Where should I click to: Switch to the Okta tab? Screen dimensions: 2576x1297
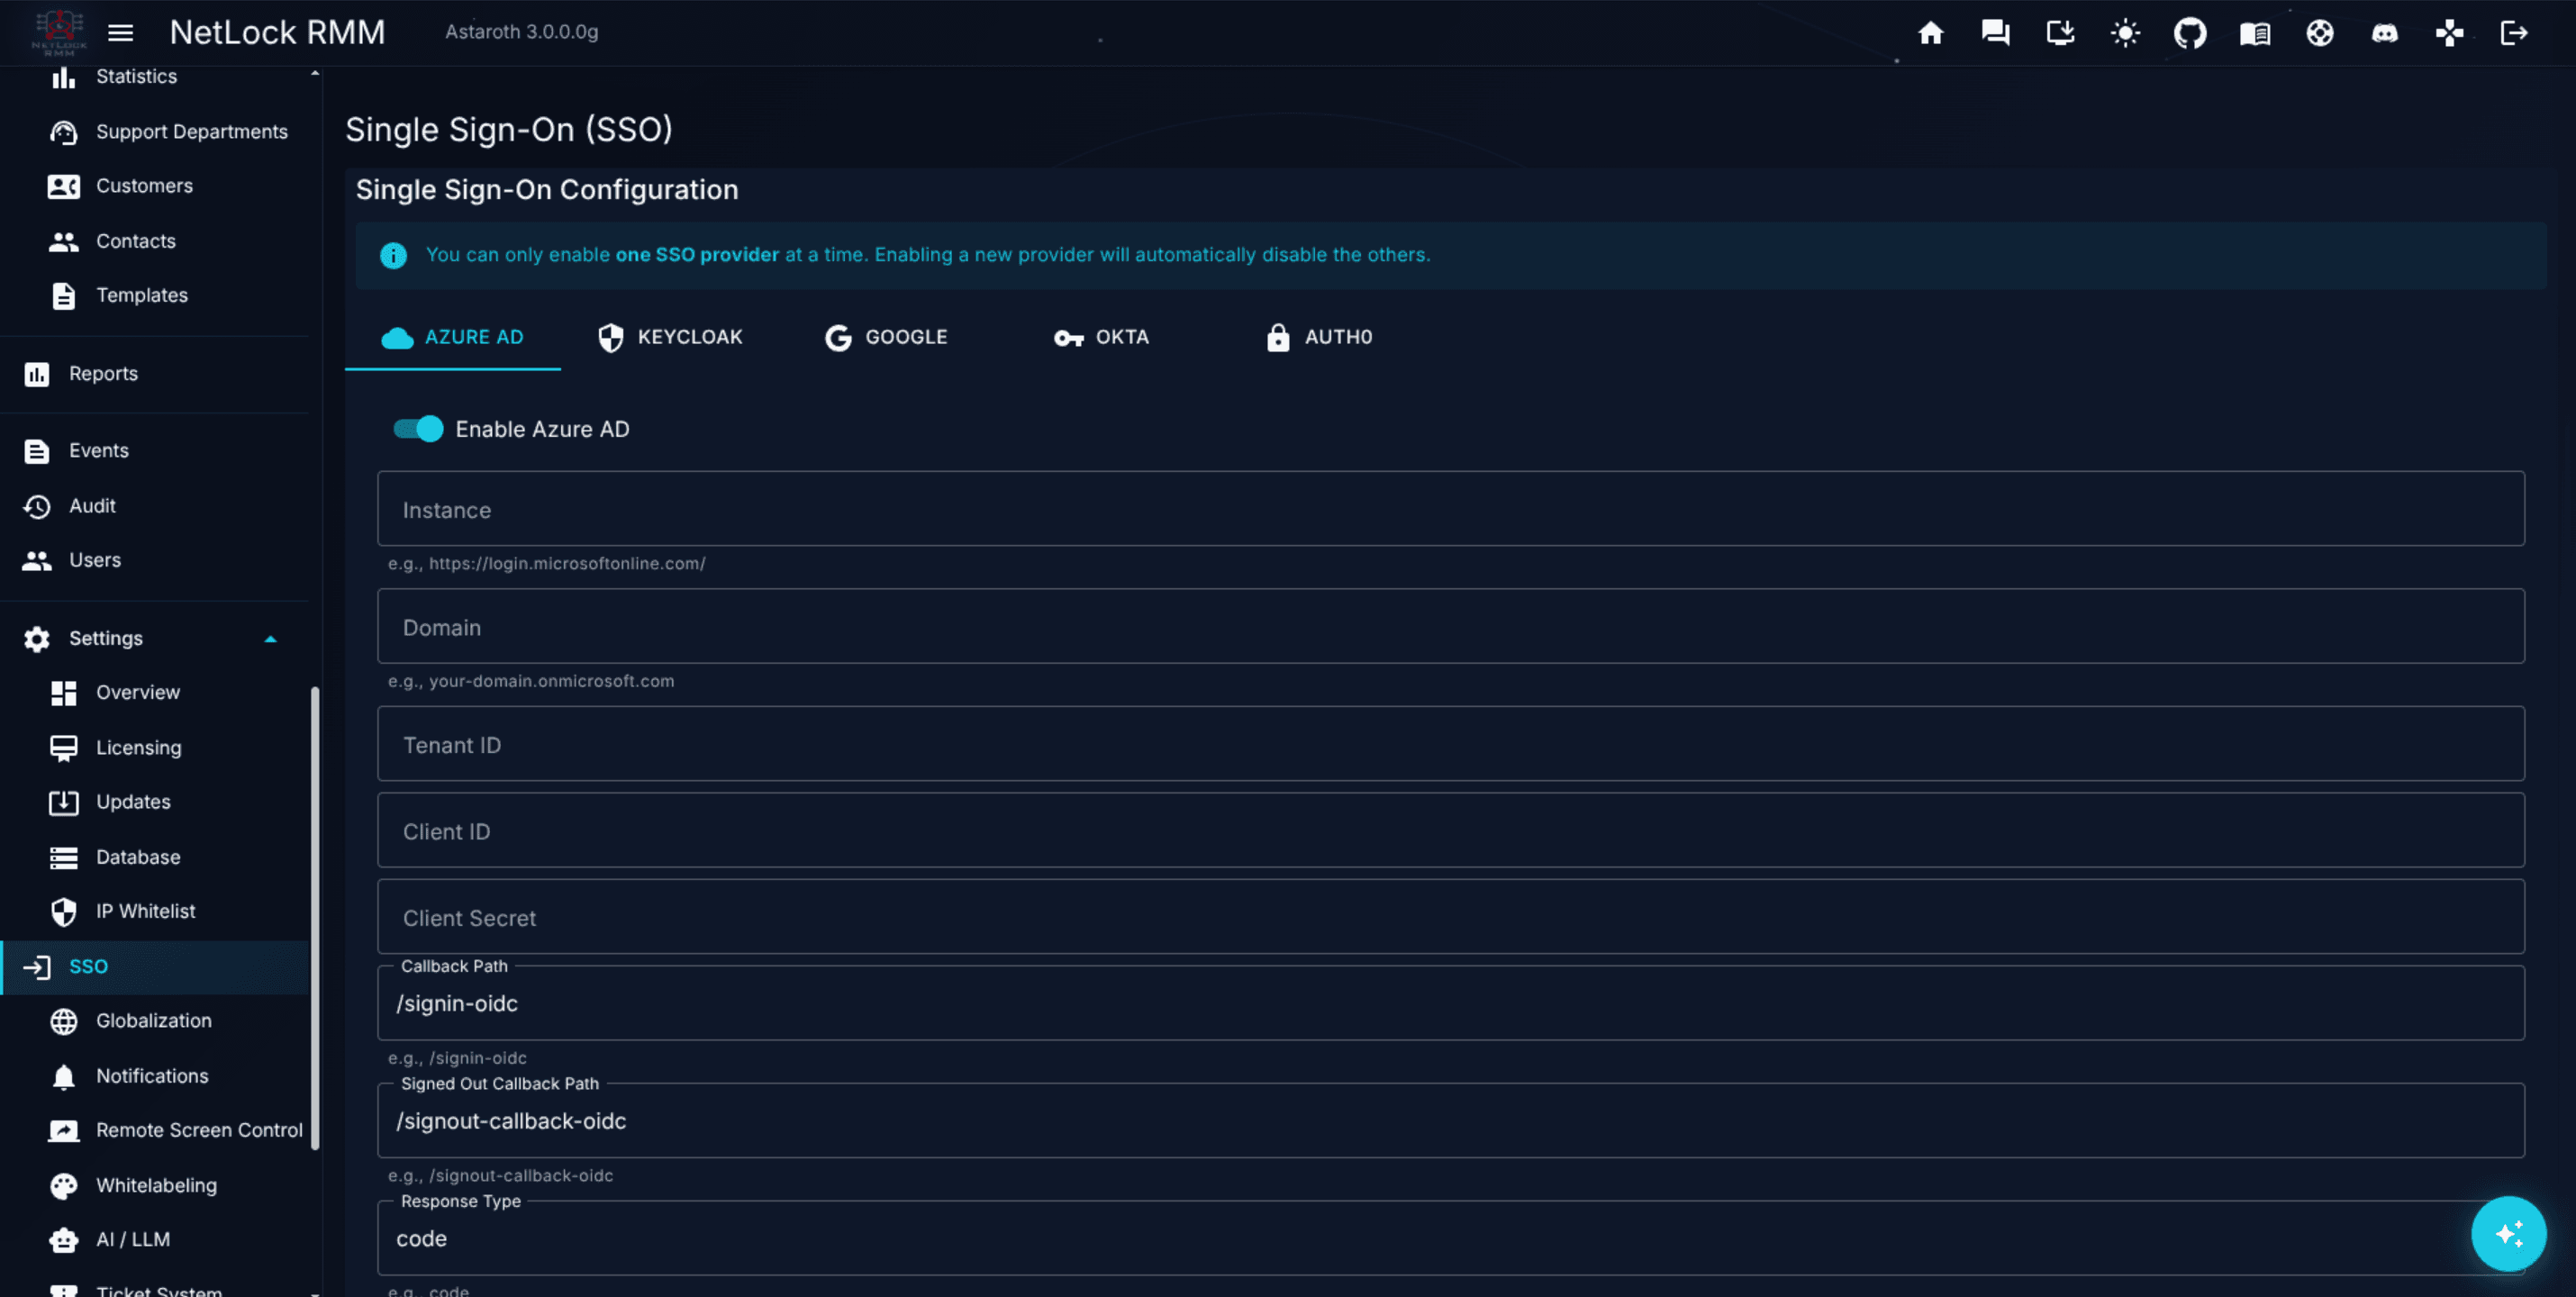click(x=1101, y=338)
